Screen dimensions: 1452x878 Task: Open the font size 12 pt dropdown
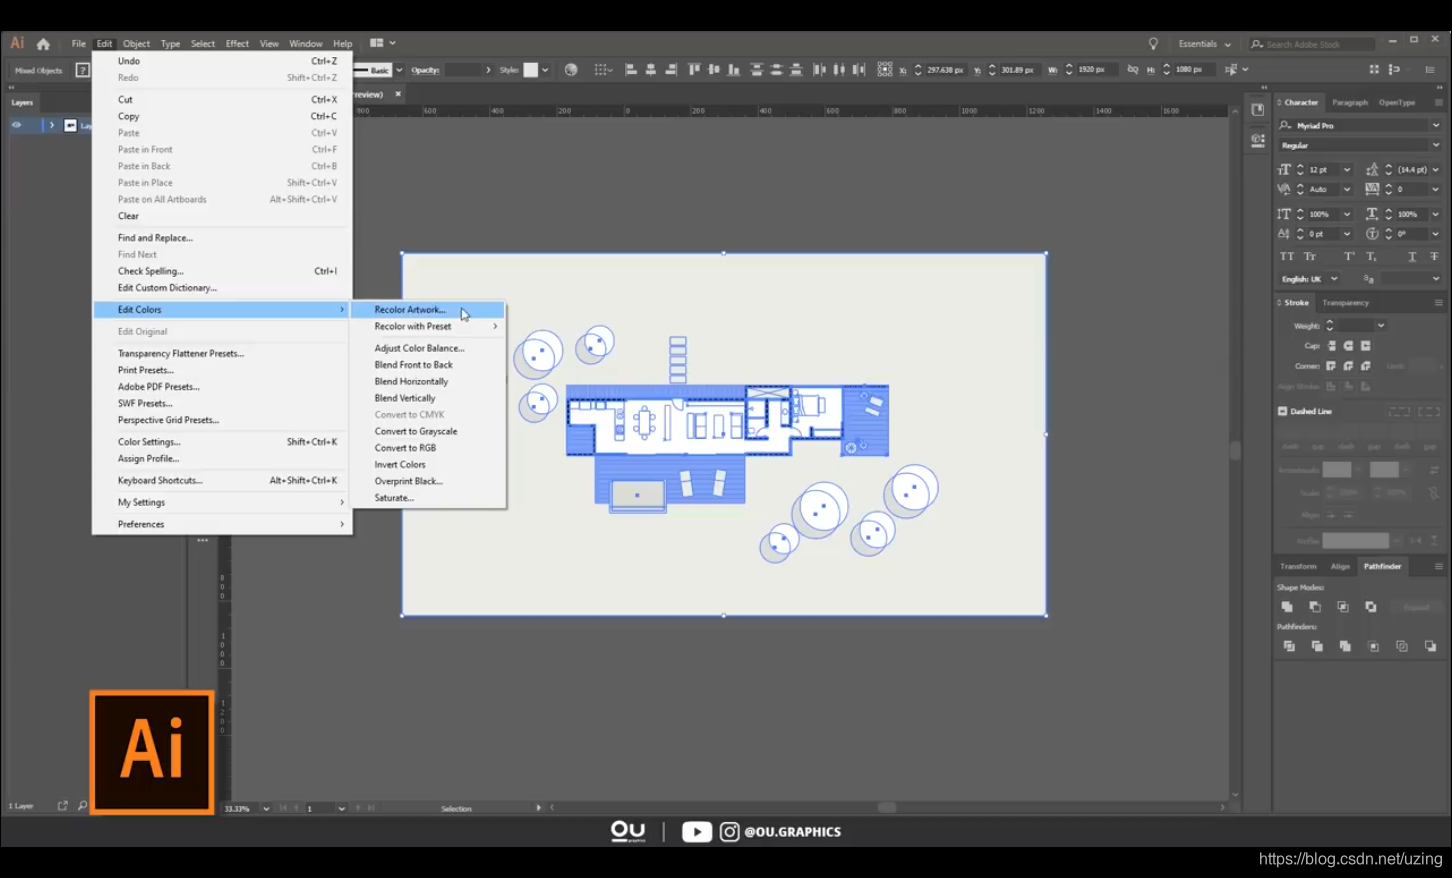(x=1346, y=170)
